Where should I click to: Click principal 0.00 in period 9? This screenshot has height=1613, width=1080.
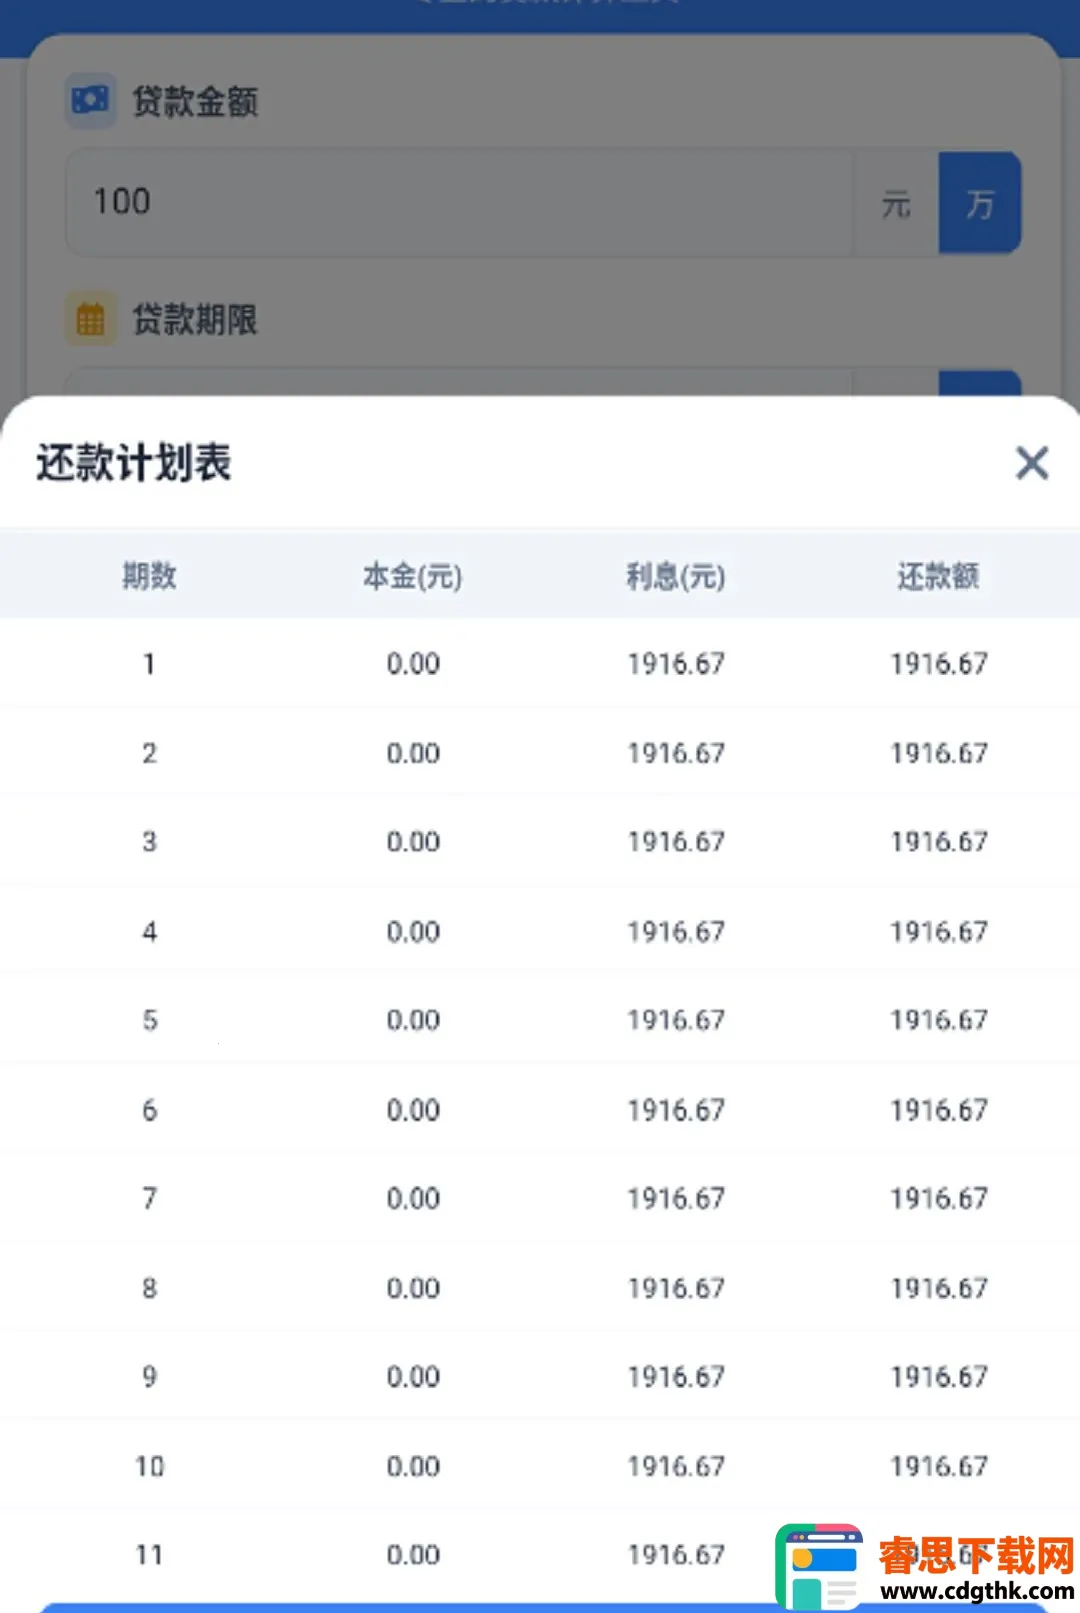pyautogui.click(x=413, y=1377)
